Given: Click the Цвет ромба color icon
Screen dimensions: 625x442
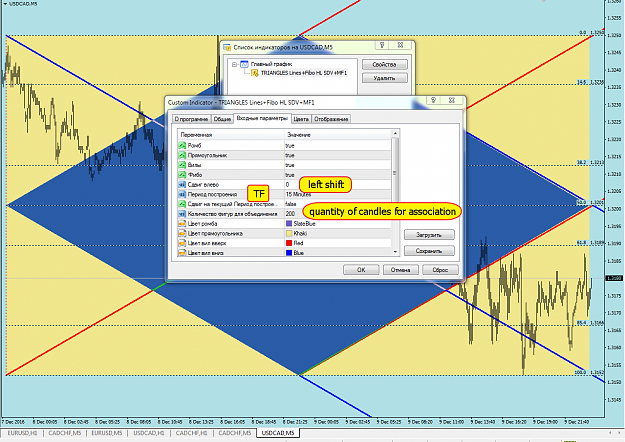Looking at the screenshot, I should pyautogui.click(x=182, y=224).
